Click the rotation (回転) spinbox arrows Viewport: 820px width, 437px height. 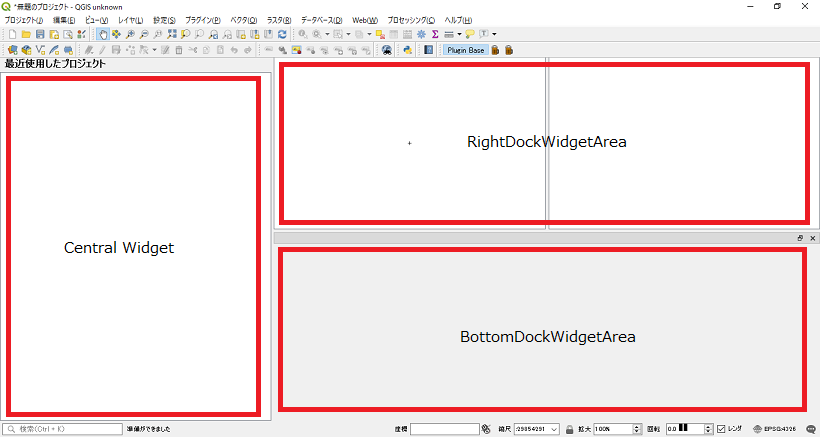point(708,429)
